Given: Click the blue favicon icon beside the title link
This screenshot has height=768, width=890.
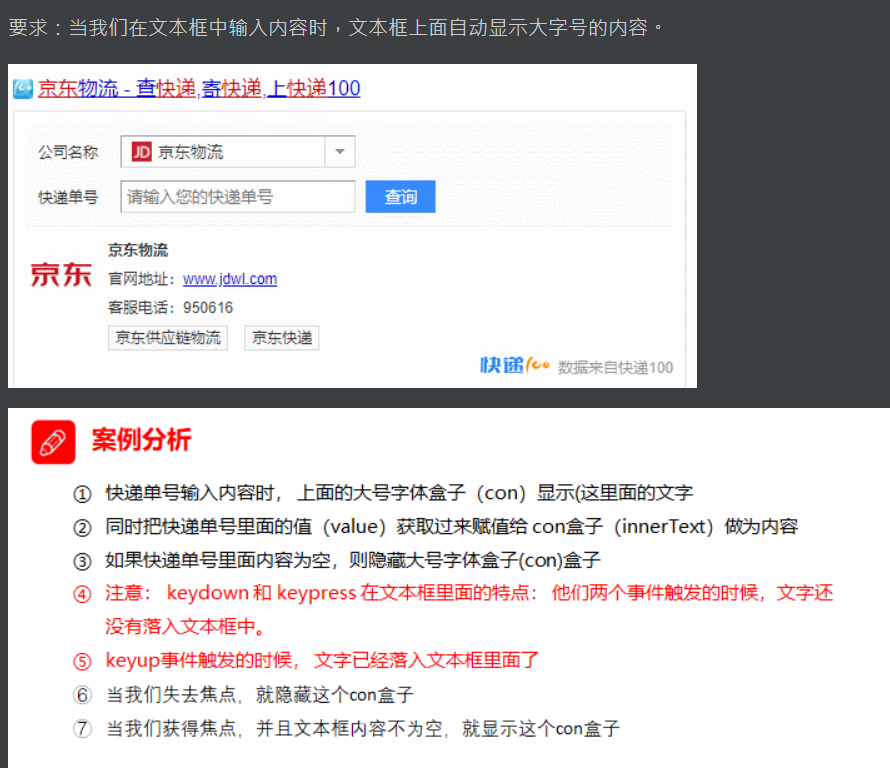Looking at the screenshot, I should pos(23,89).
